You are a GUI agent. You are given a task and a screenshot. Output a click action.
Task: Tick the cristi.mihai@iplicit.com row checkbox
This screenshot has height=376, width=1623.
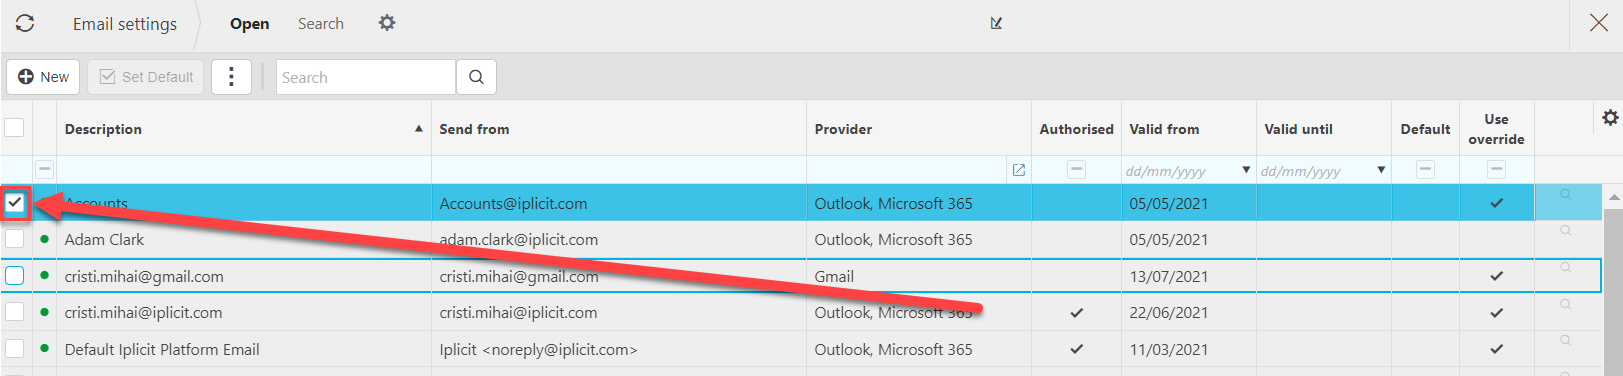point(15,312)
